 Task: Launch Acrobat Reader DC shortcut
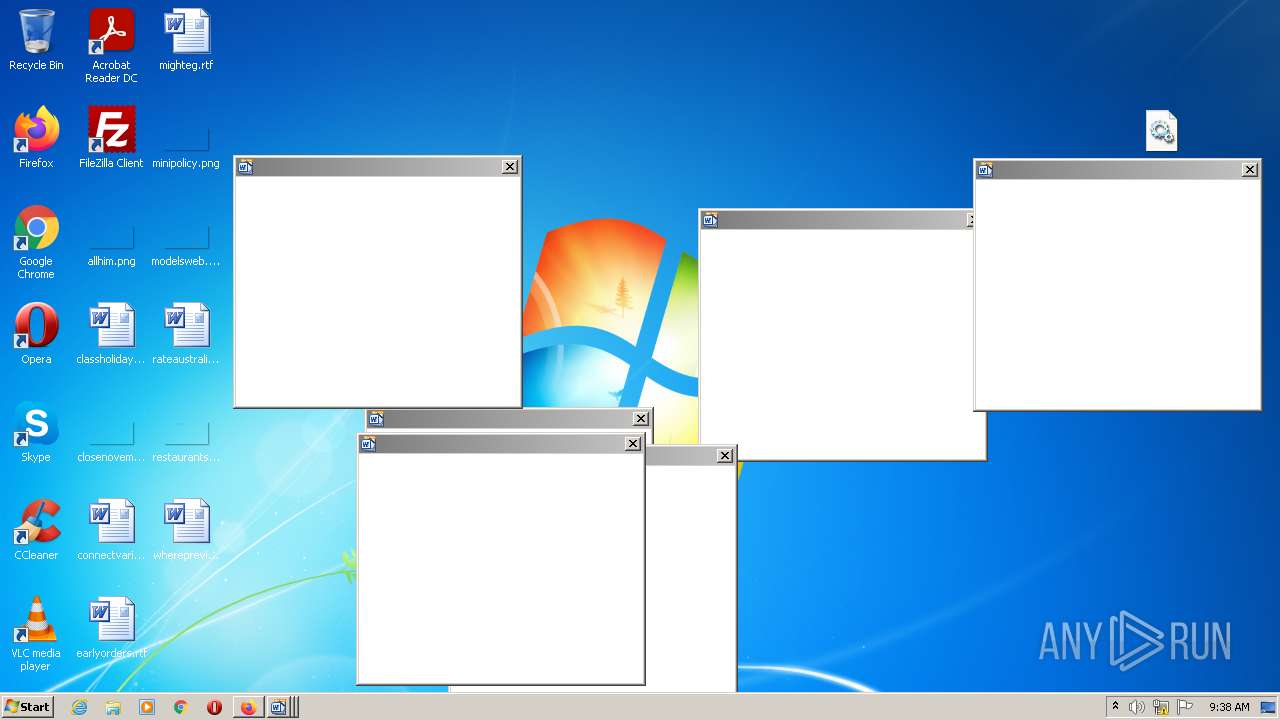[x=111, y=45]
